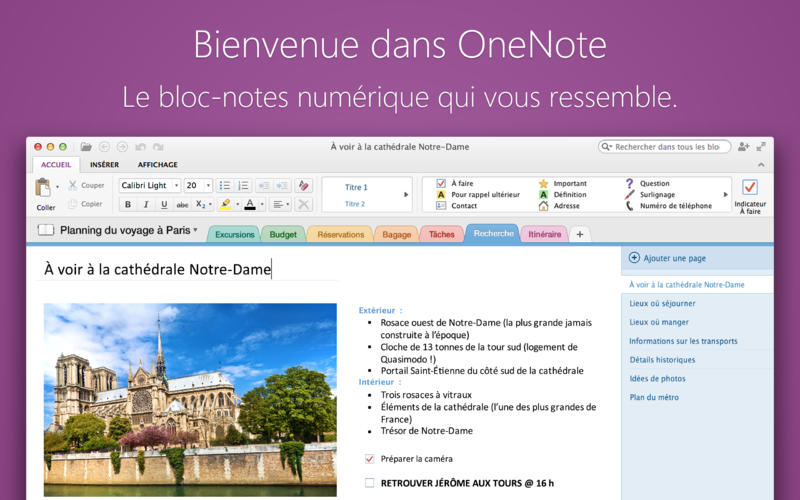This screenshot has width=800, height=500.
Task: Expand the tags gallery arrow
Action: coord(726,194)
